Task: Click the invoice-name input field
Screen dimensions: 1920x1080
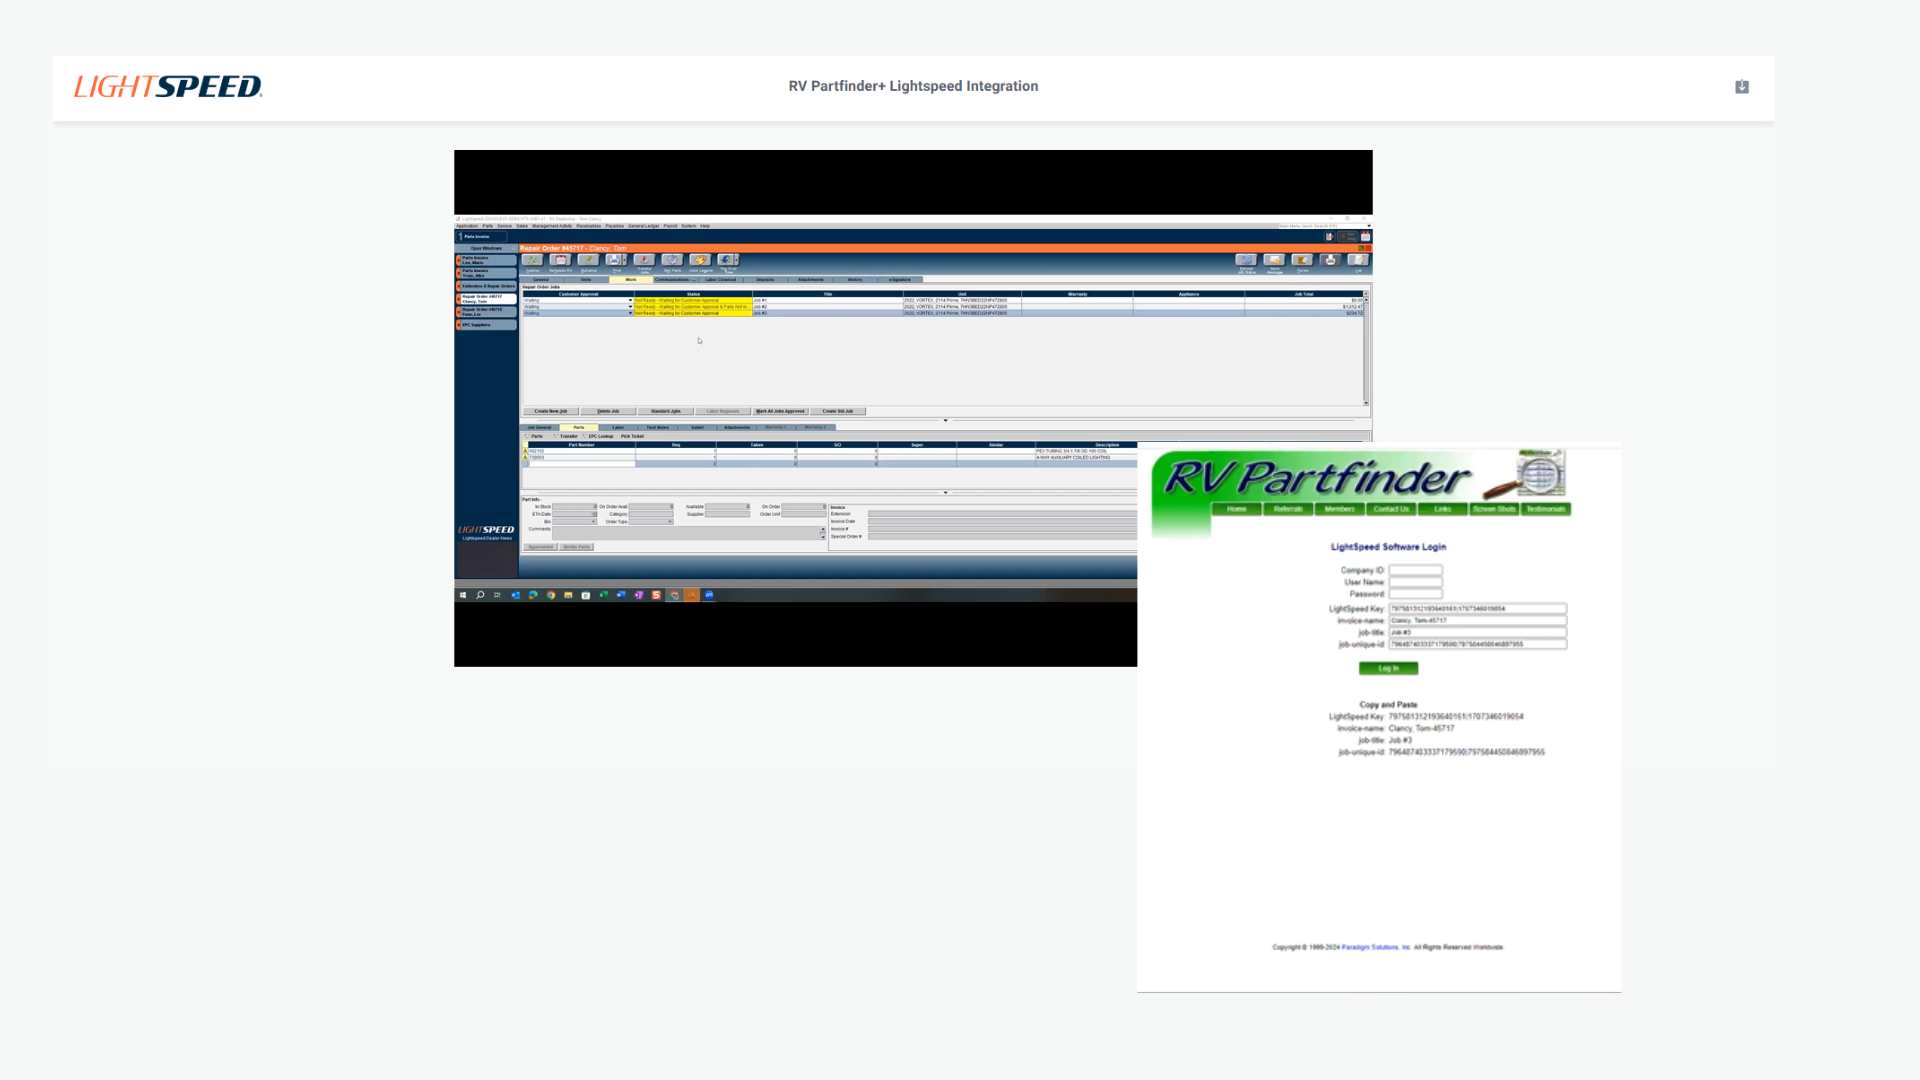Action: (1478, 620)
